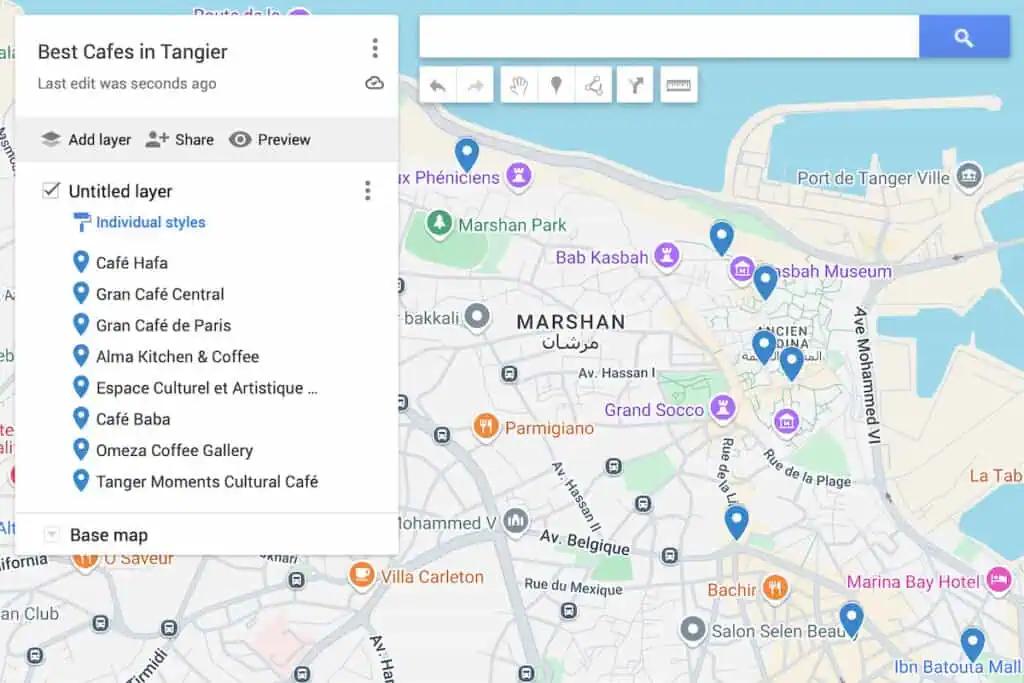This screenshot has width=1024, height=683.
Task: Click Bab Kasbah purple marker
Action: click(x=667, y=255)
